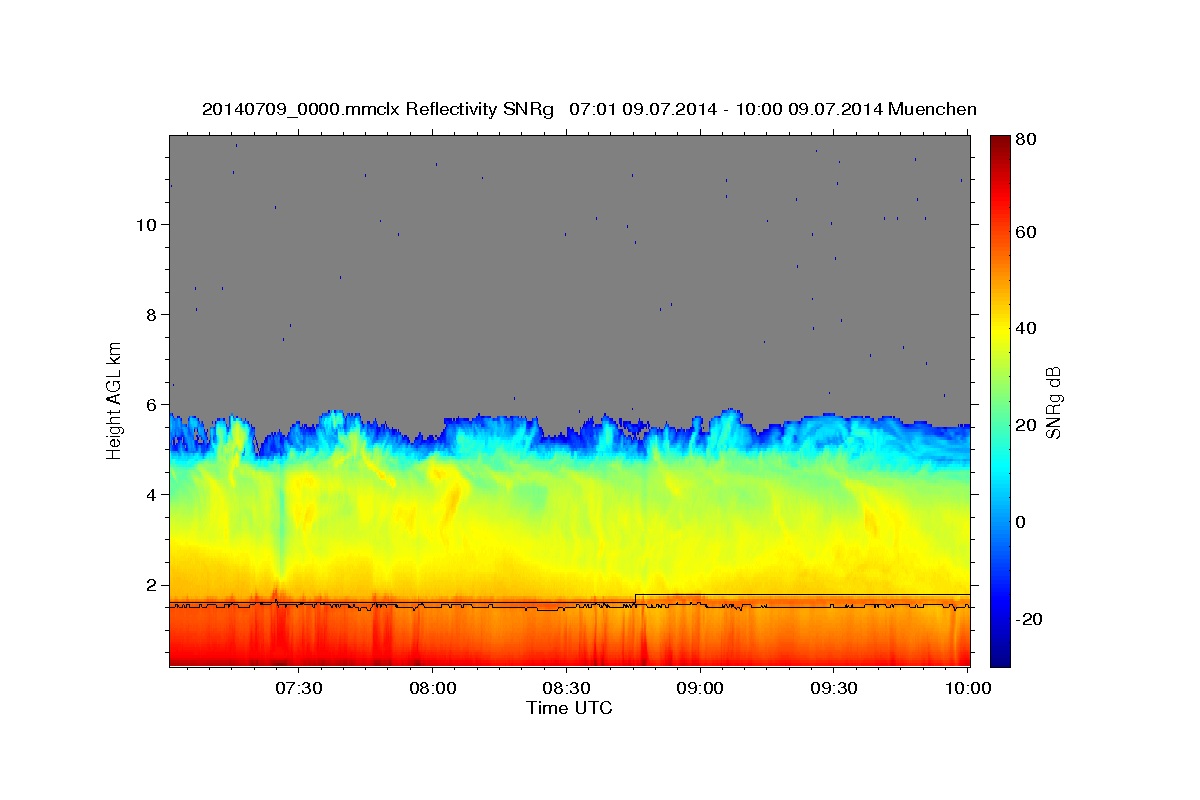Click the 'Time UTC' axis label

pyautogui.click(x=569, y=708)
